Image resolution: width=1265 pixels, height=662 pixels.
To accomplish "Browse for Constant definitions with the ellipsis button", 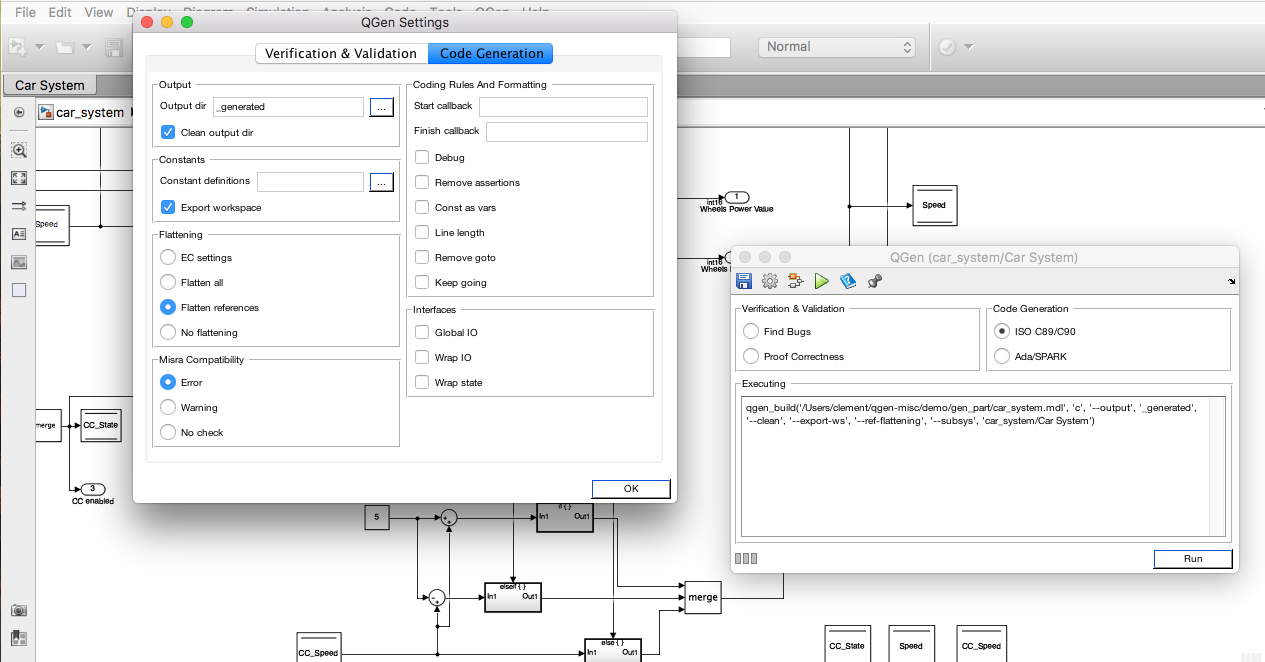I will pos(381,182).
